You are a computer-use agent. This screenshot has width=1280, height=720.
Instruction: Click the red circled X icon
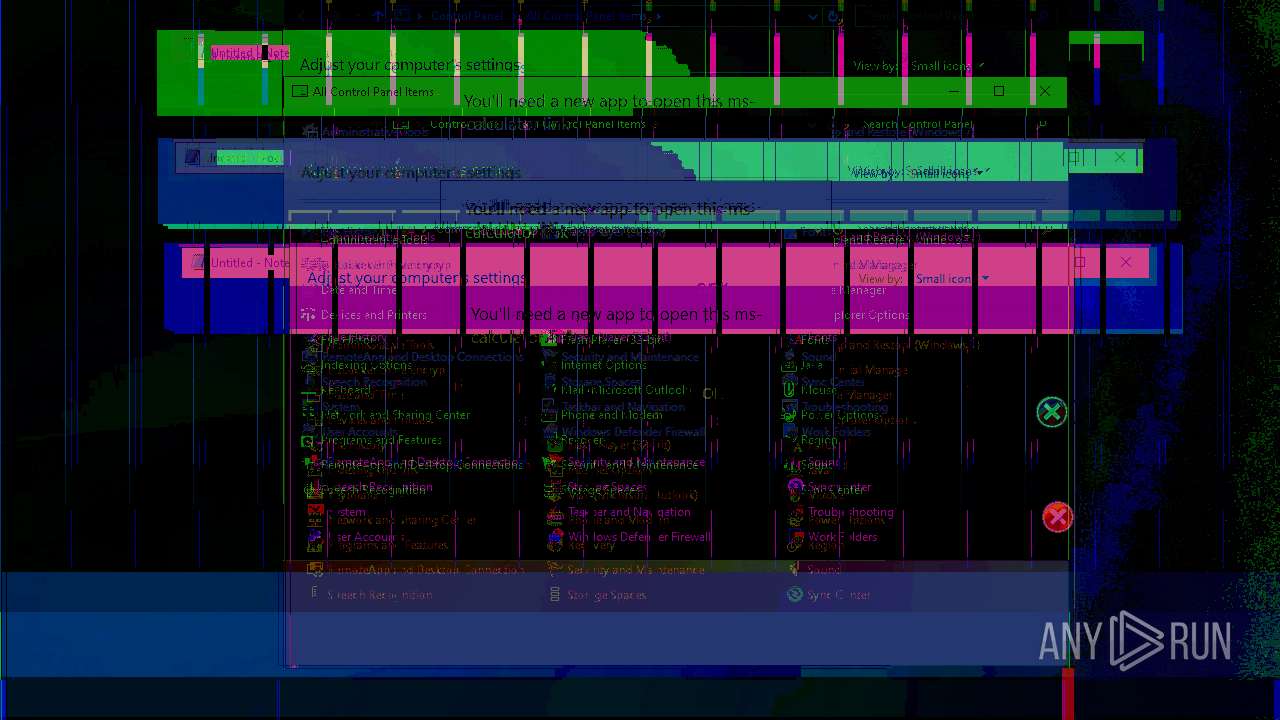tap(1057, 517)
